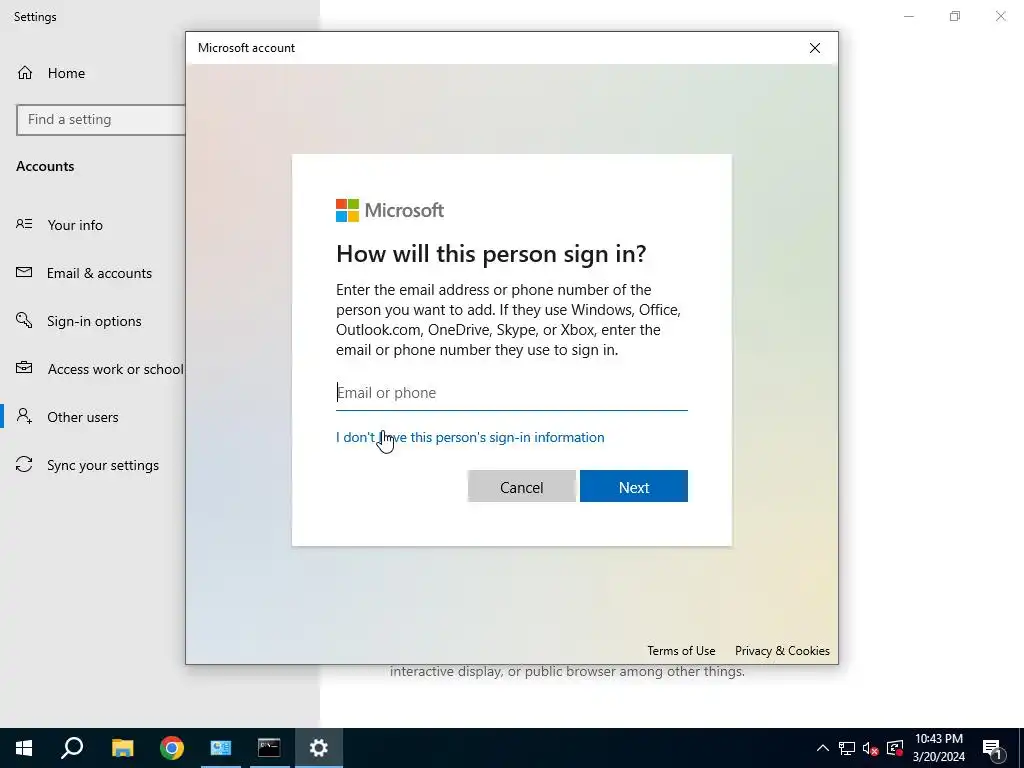This screenshot has height=768, width=1024.
Task: Open the Windows Start menu
Action: pos(24,748)
